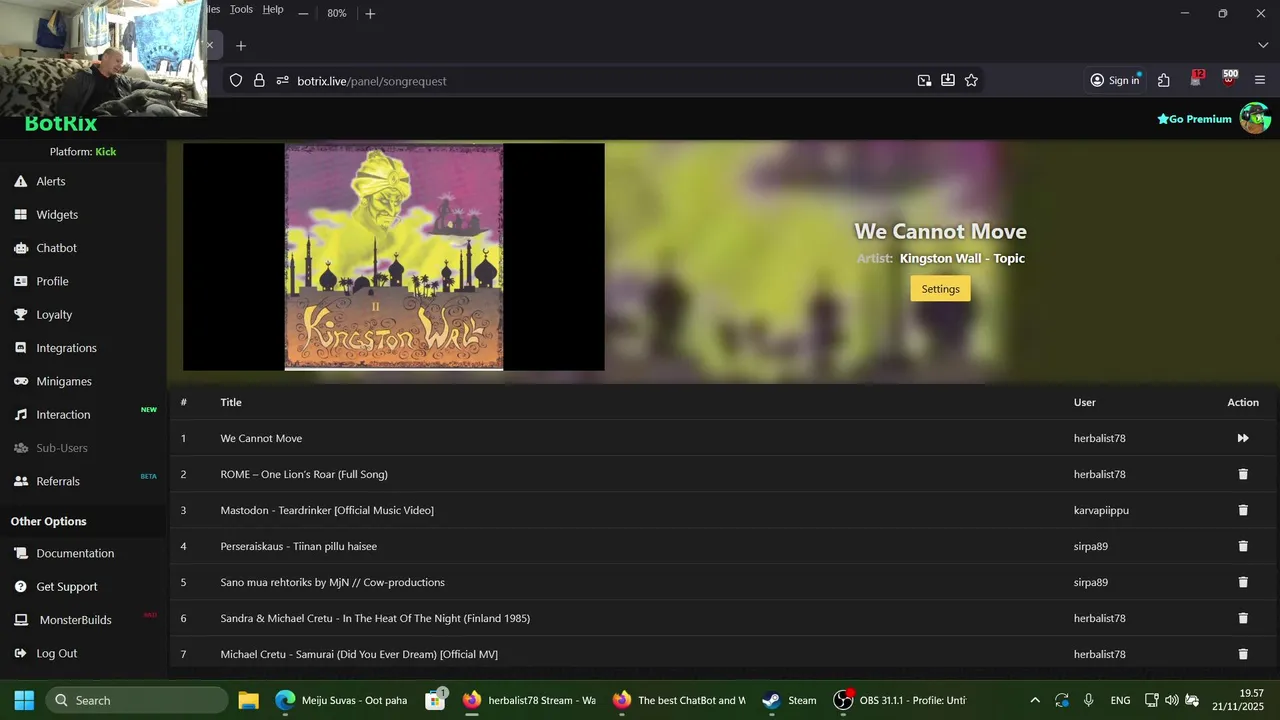
Task: Click Go Premium link
Action: pyautogui.click(x=1194, y=119)
